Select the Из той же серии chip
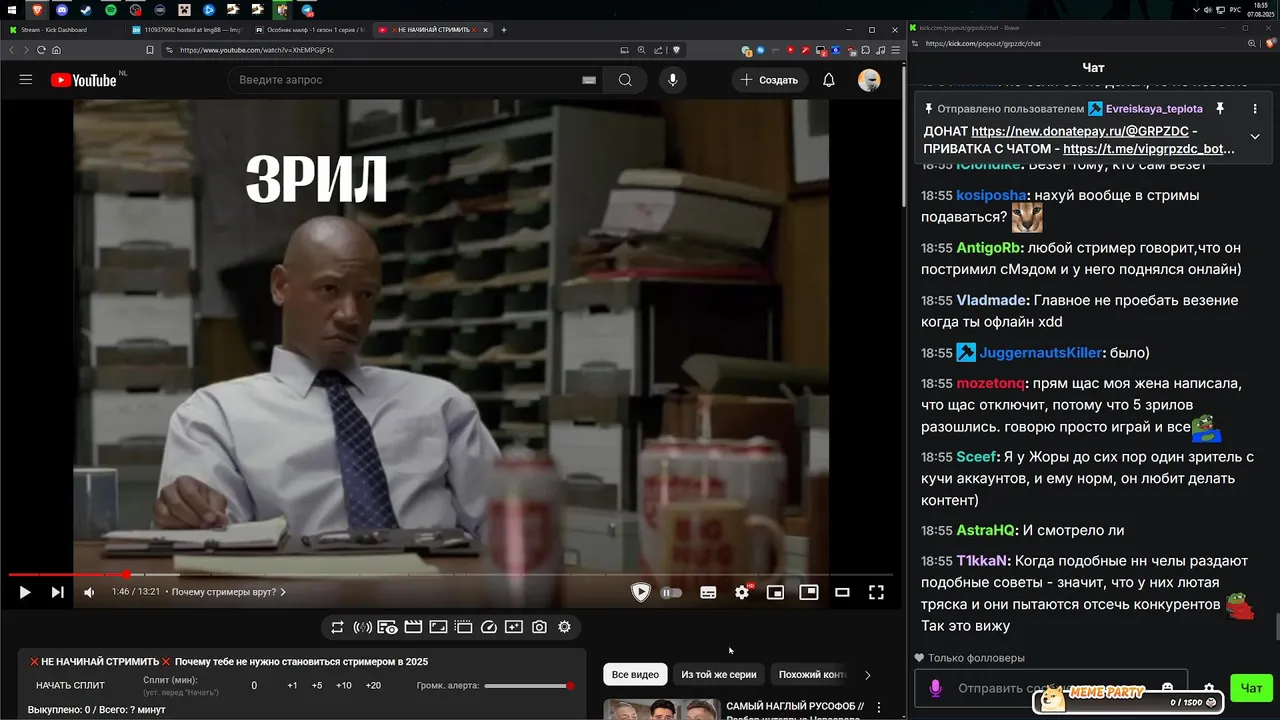 (719, 675)
